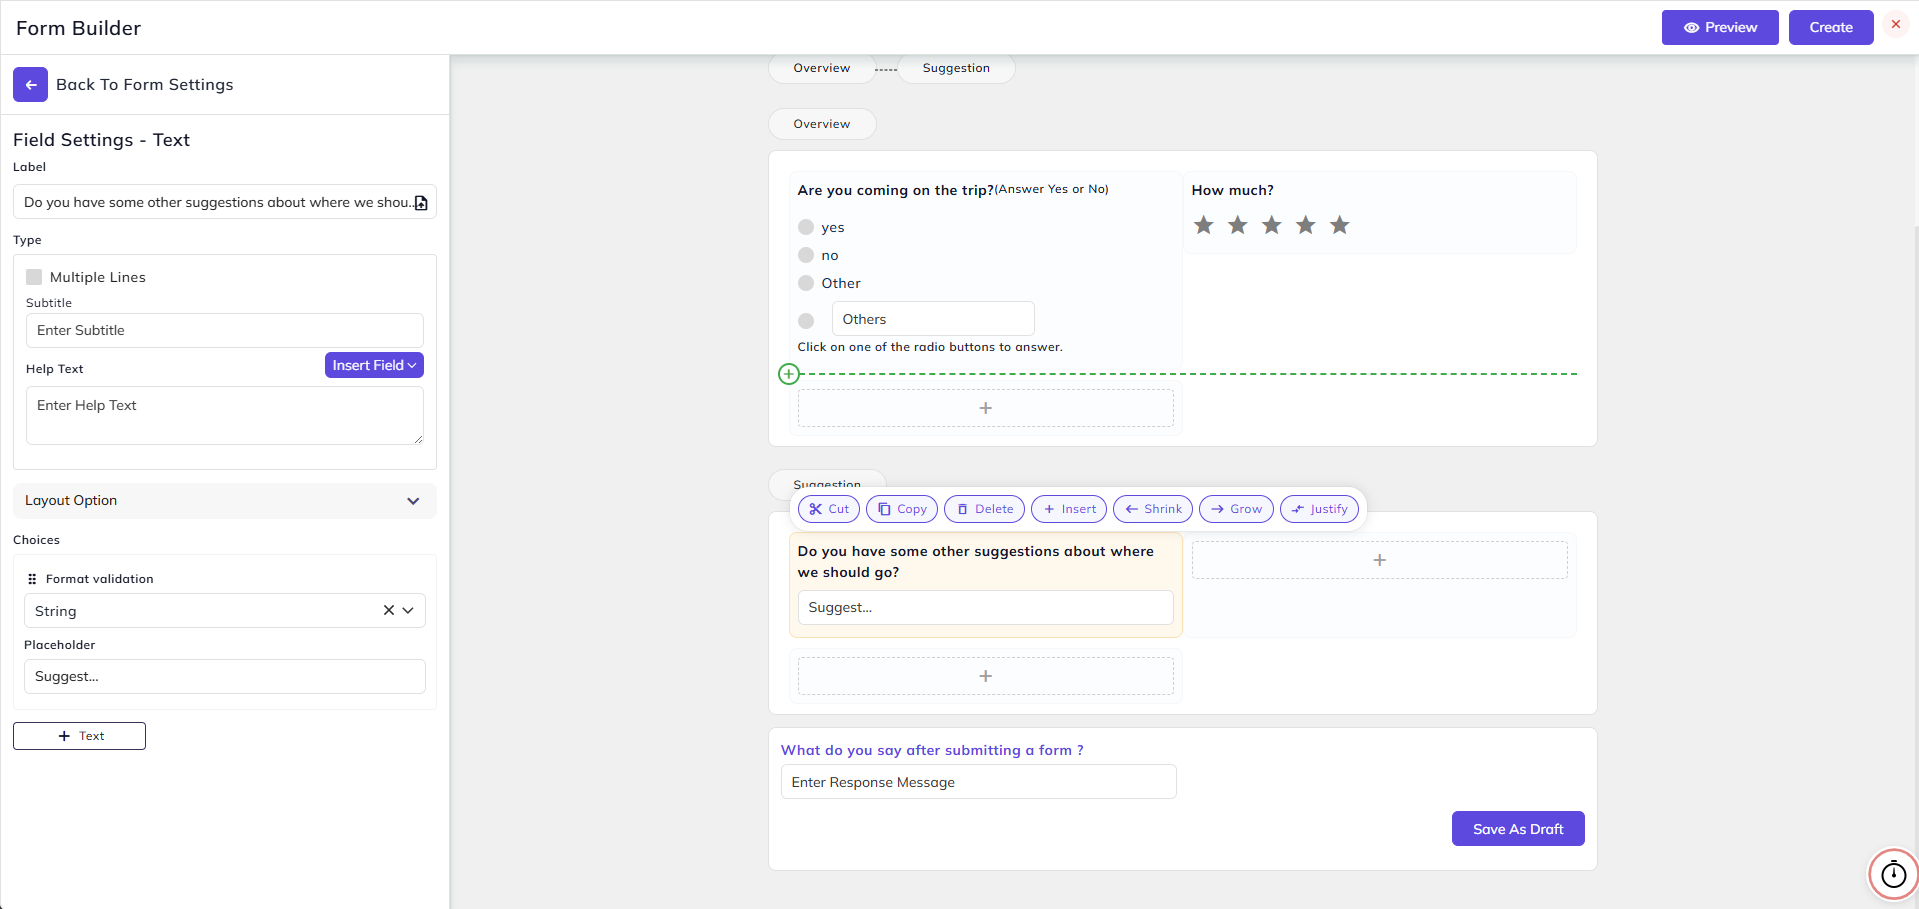The image size is (1919, 909).
Task: Select the 'Other' radio button
Action: click(x=806, y=283)
